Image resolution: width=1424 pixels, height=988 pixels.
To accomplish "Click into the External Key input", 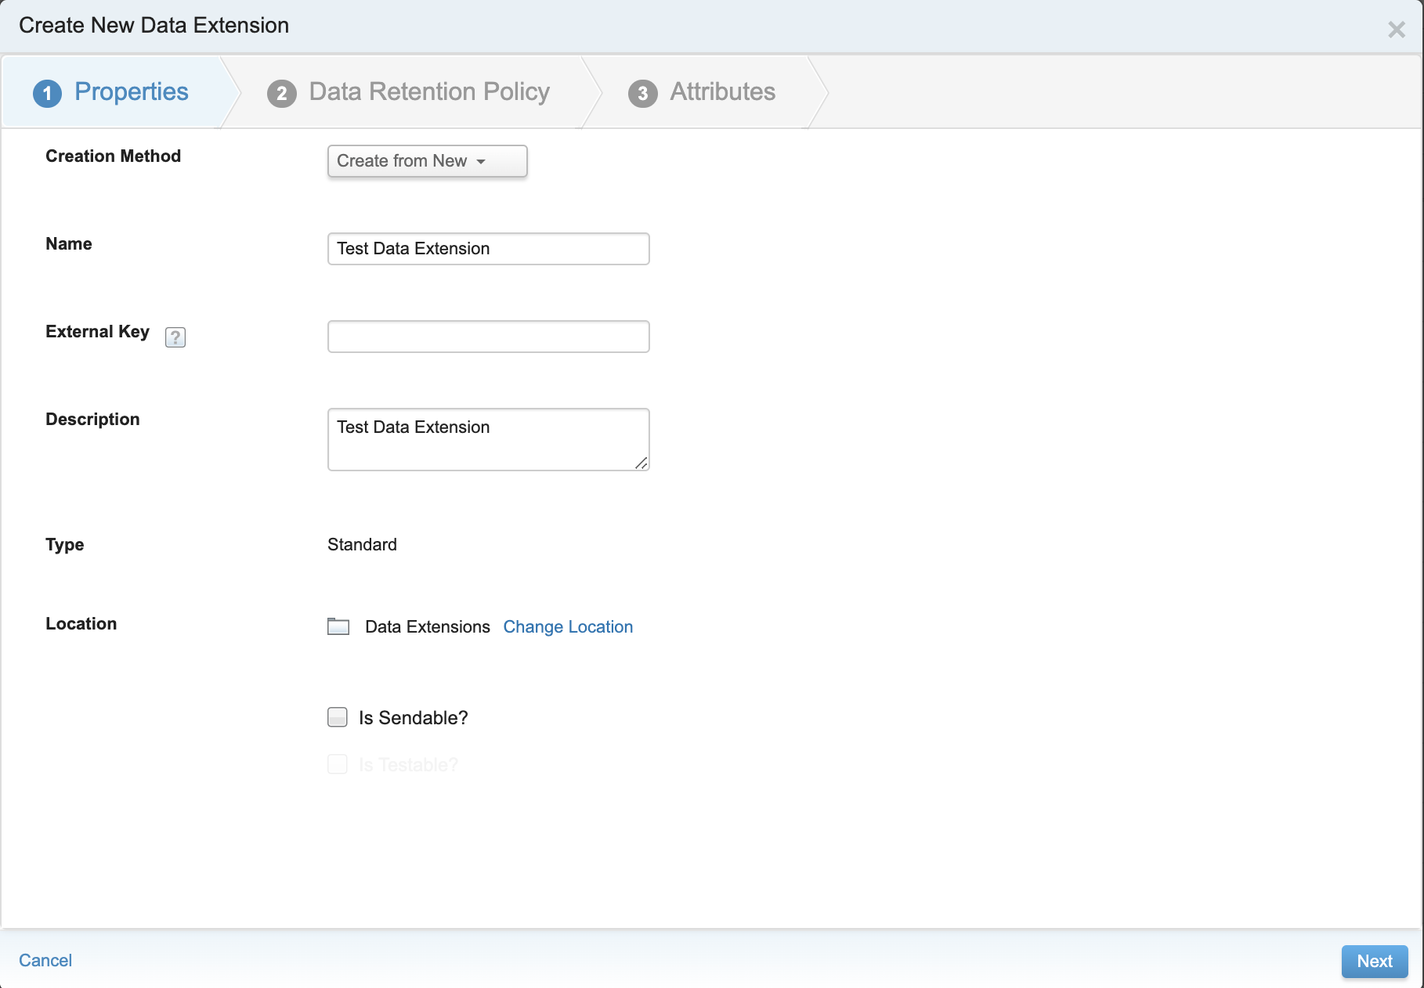I will [x=488, y=337].
